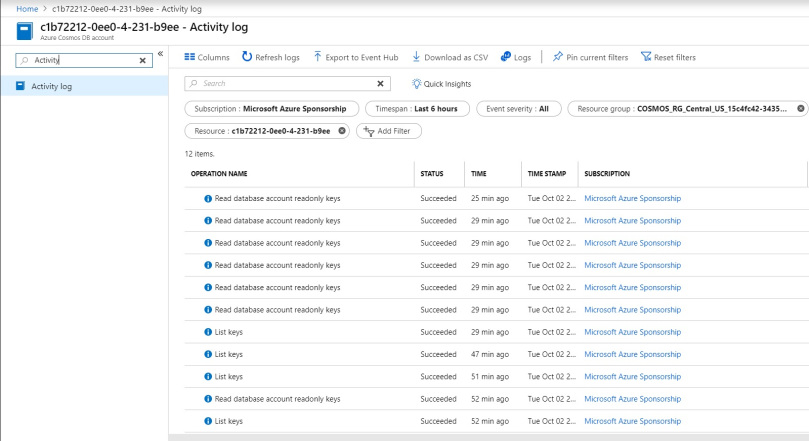This screenshot has height=441, width=809.
Task: Sort by Status column header
Action: click(x=432, y=174)
